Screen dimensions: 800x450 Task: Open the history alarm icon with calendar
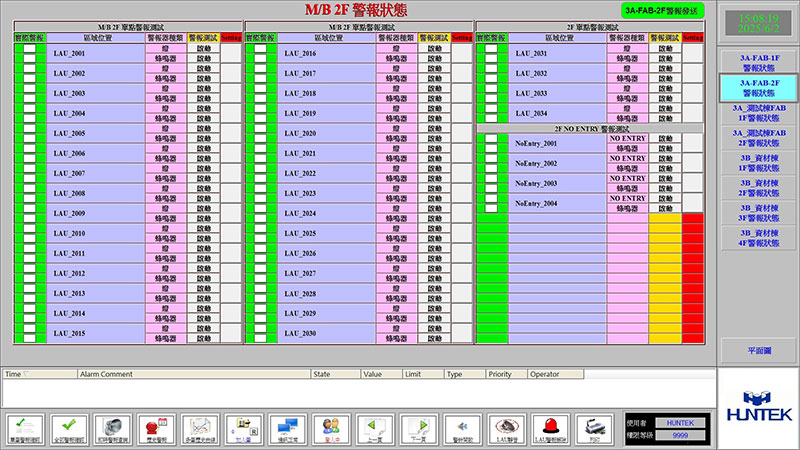tap(154, 427)
